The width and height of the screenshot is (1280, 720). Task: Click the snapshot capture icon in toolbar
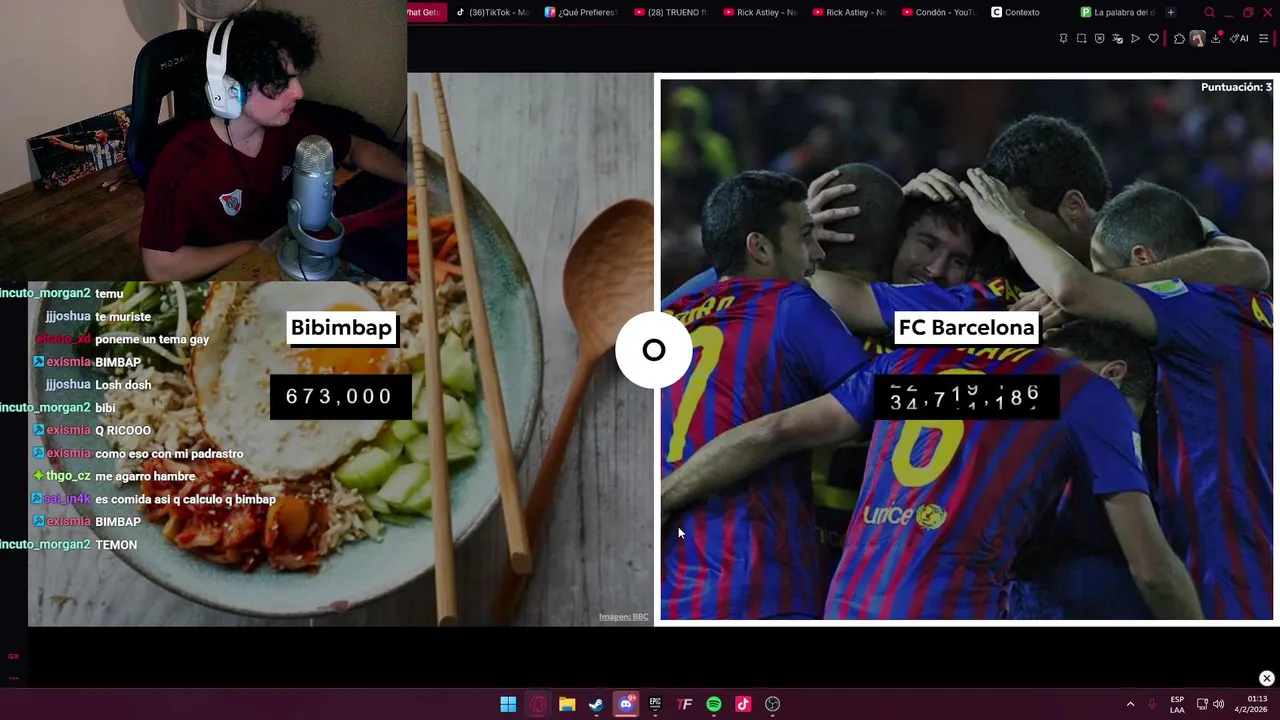[1081, 38]
